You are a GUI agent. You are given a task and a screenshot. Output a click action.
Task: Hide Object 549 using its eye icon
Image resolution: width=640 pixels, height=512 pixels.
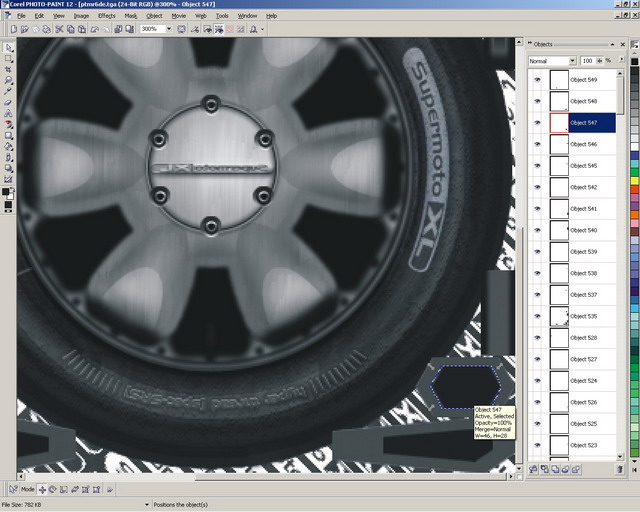(537, 79)
